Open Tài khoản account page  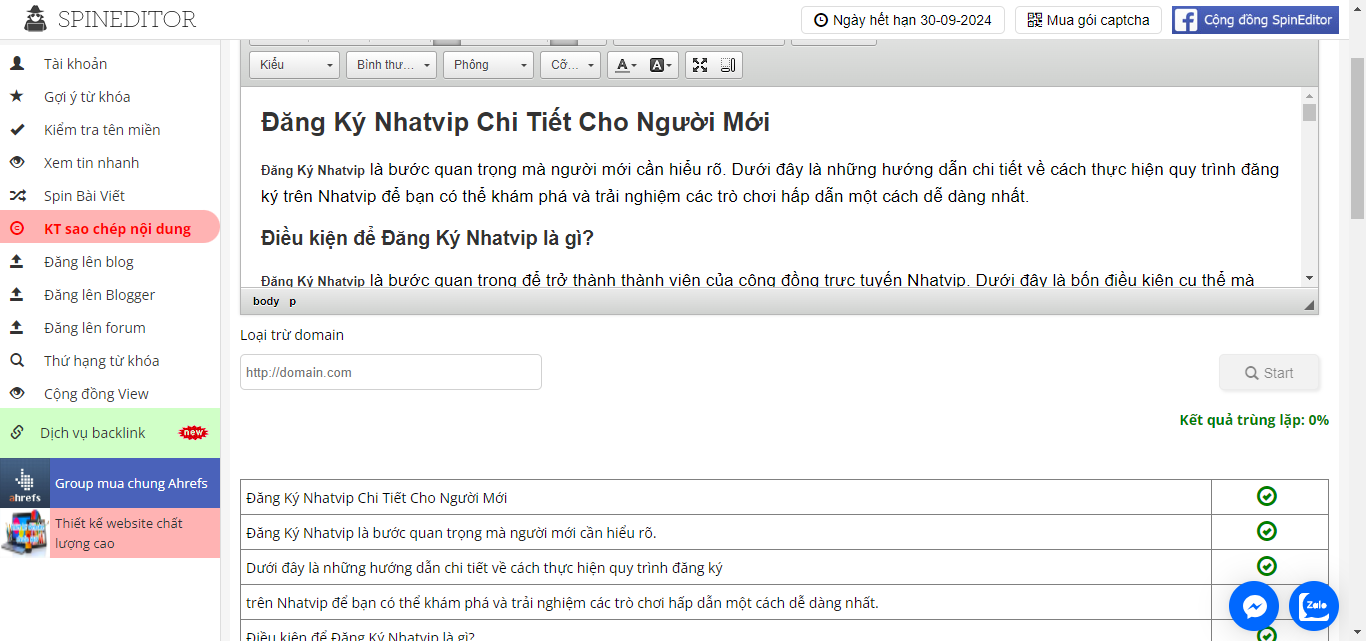(75, 64)
